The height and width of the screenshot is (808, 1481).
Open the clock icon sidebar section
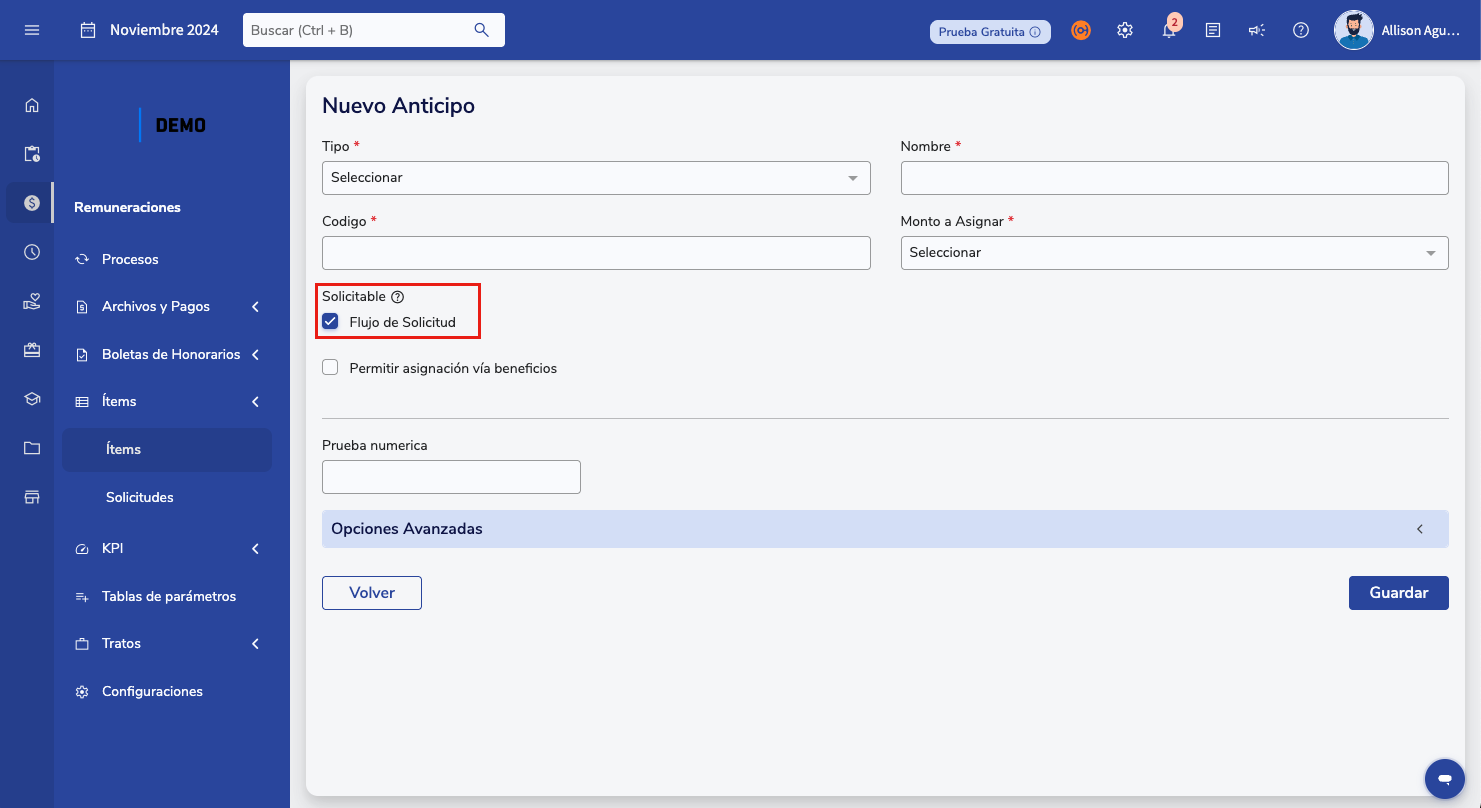click(x=32, y=252)
